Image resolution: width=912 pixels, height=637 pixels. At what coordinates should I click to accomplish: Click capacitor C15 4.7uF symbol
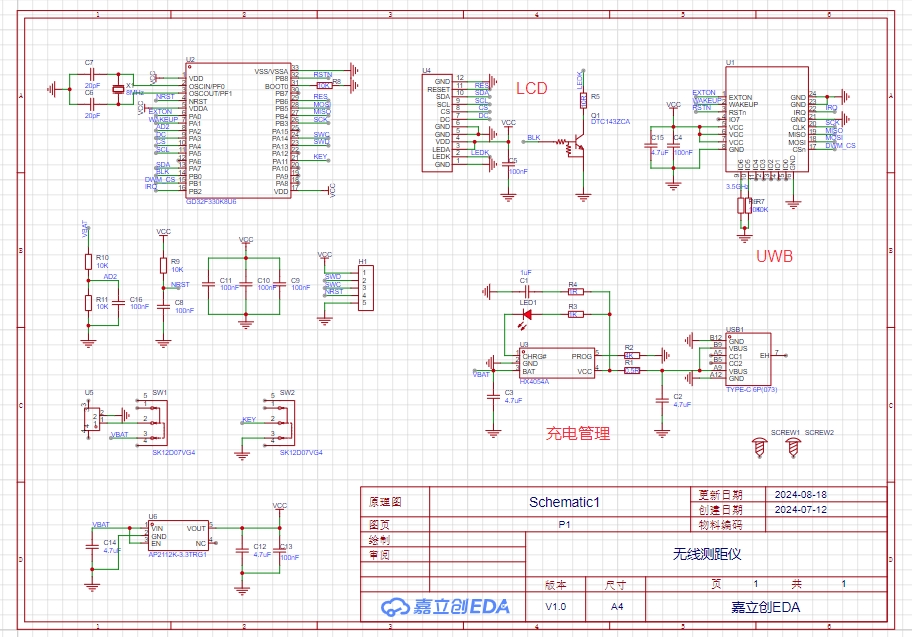[x=651, y=146]
